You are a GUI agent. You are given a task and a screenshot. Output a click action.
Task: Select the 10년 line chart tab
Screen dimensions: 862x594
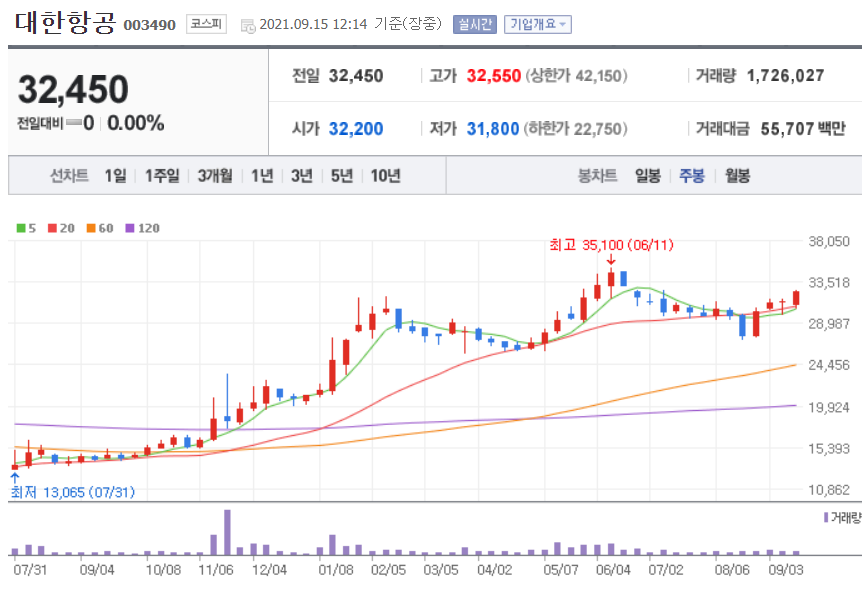pos(385,175)
